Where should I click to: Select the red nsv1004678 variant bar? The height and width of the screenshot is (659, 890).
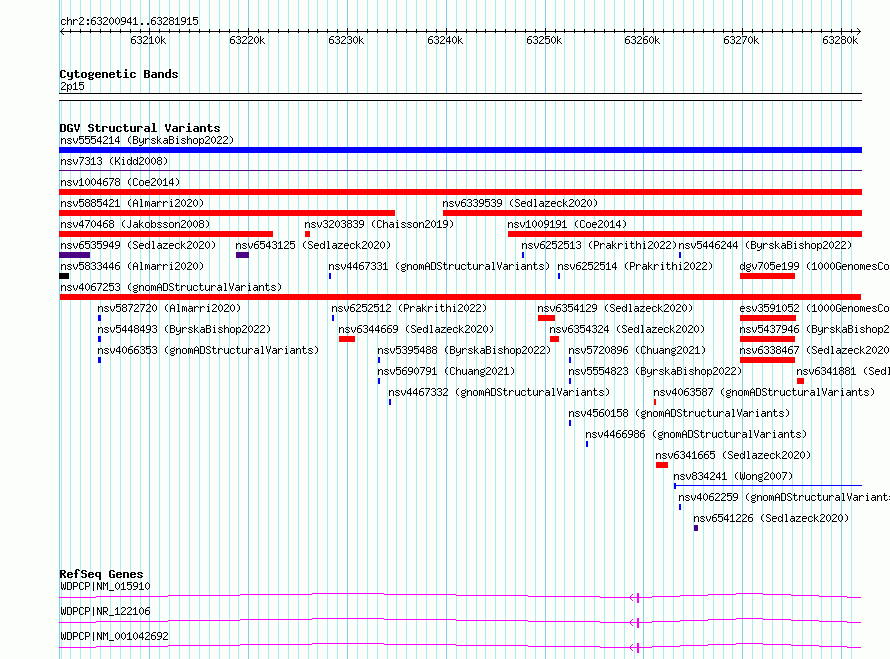[460, 192]
